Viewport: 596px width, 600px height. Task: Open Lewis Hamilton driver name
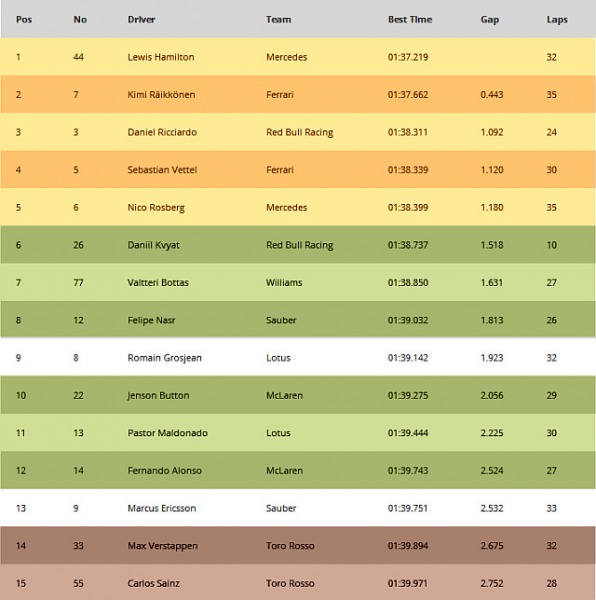161,57
